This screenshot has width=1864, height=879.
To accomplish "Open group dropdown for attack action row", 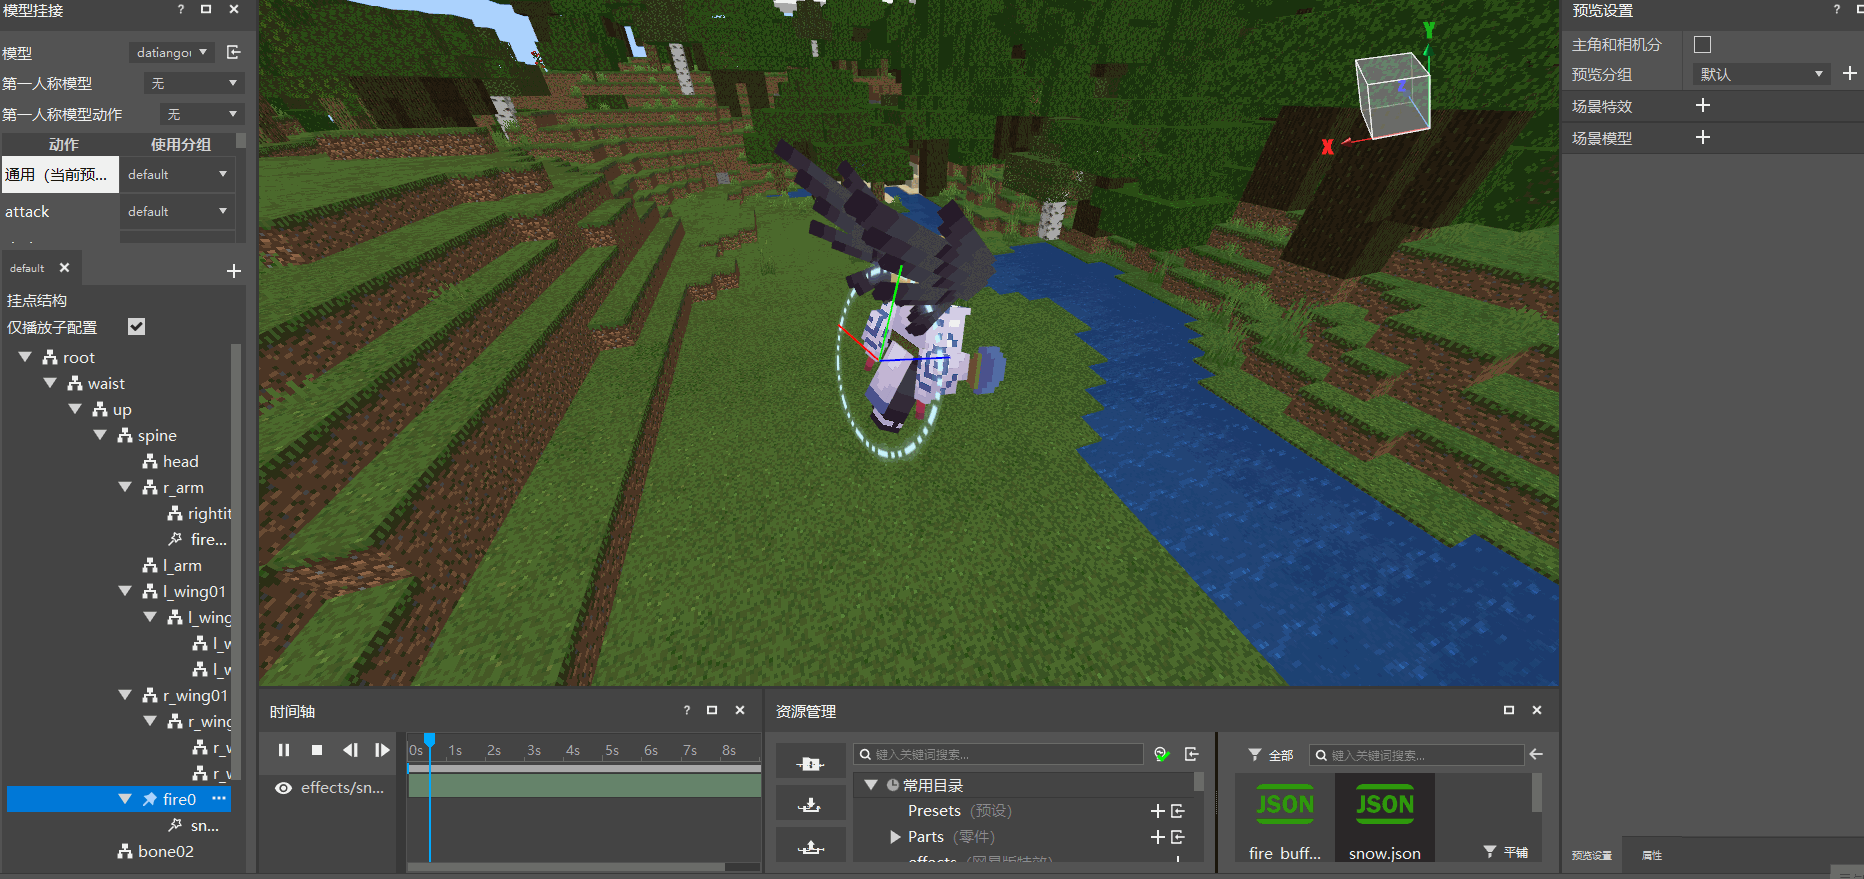I will click(178, 211).
